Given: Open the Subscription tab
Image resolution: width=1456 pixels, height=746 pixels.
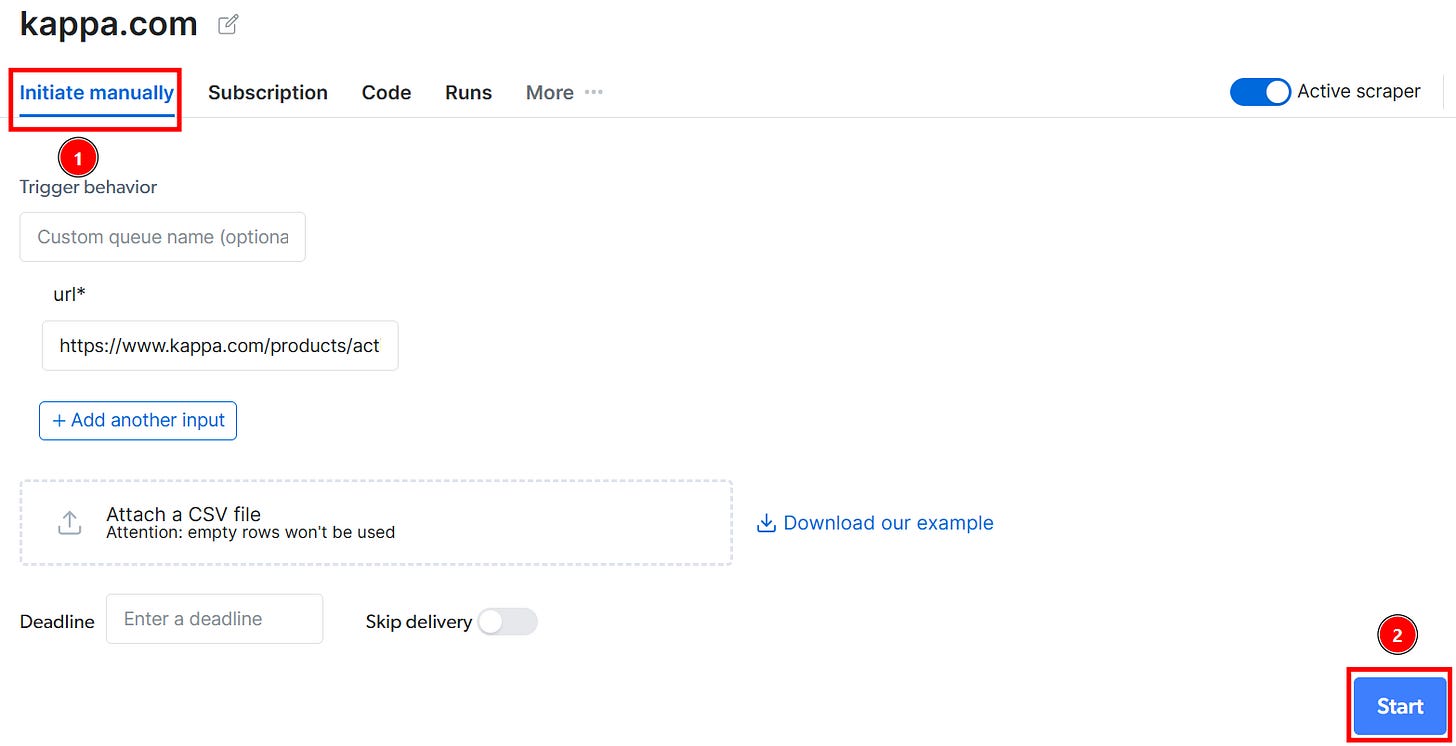Looking at the screenshot, I should tap(268, 92).
